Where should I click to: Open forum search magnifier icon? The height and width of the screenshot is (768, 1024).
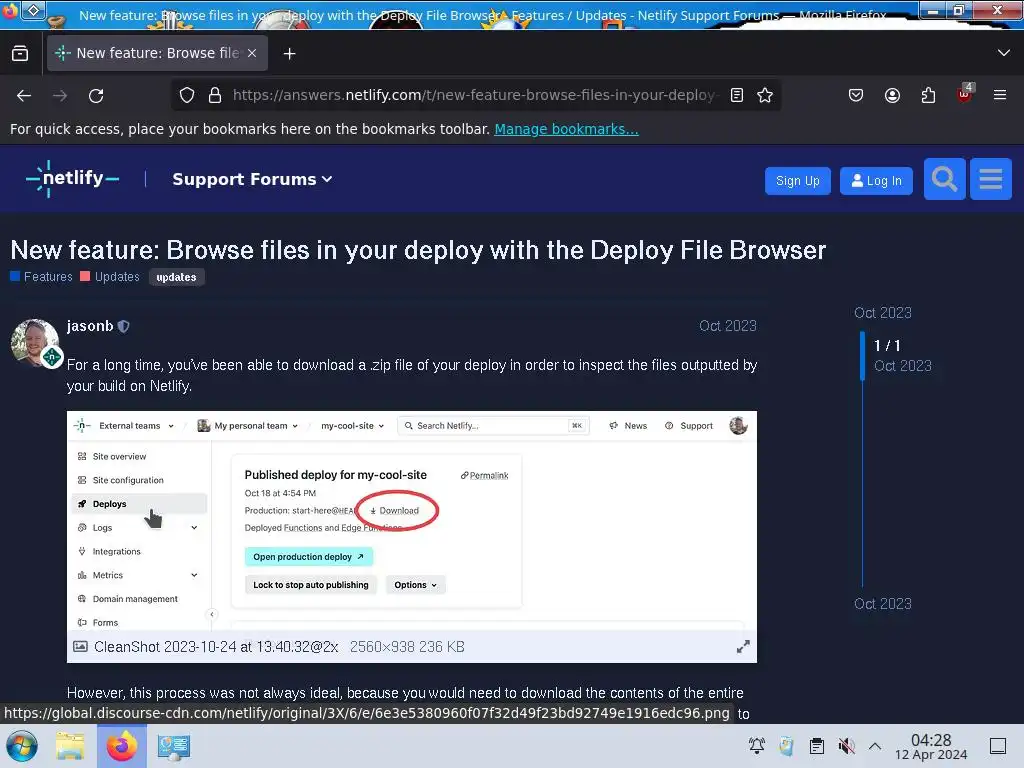point(944,179)
